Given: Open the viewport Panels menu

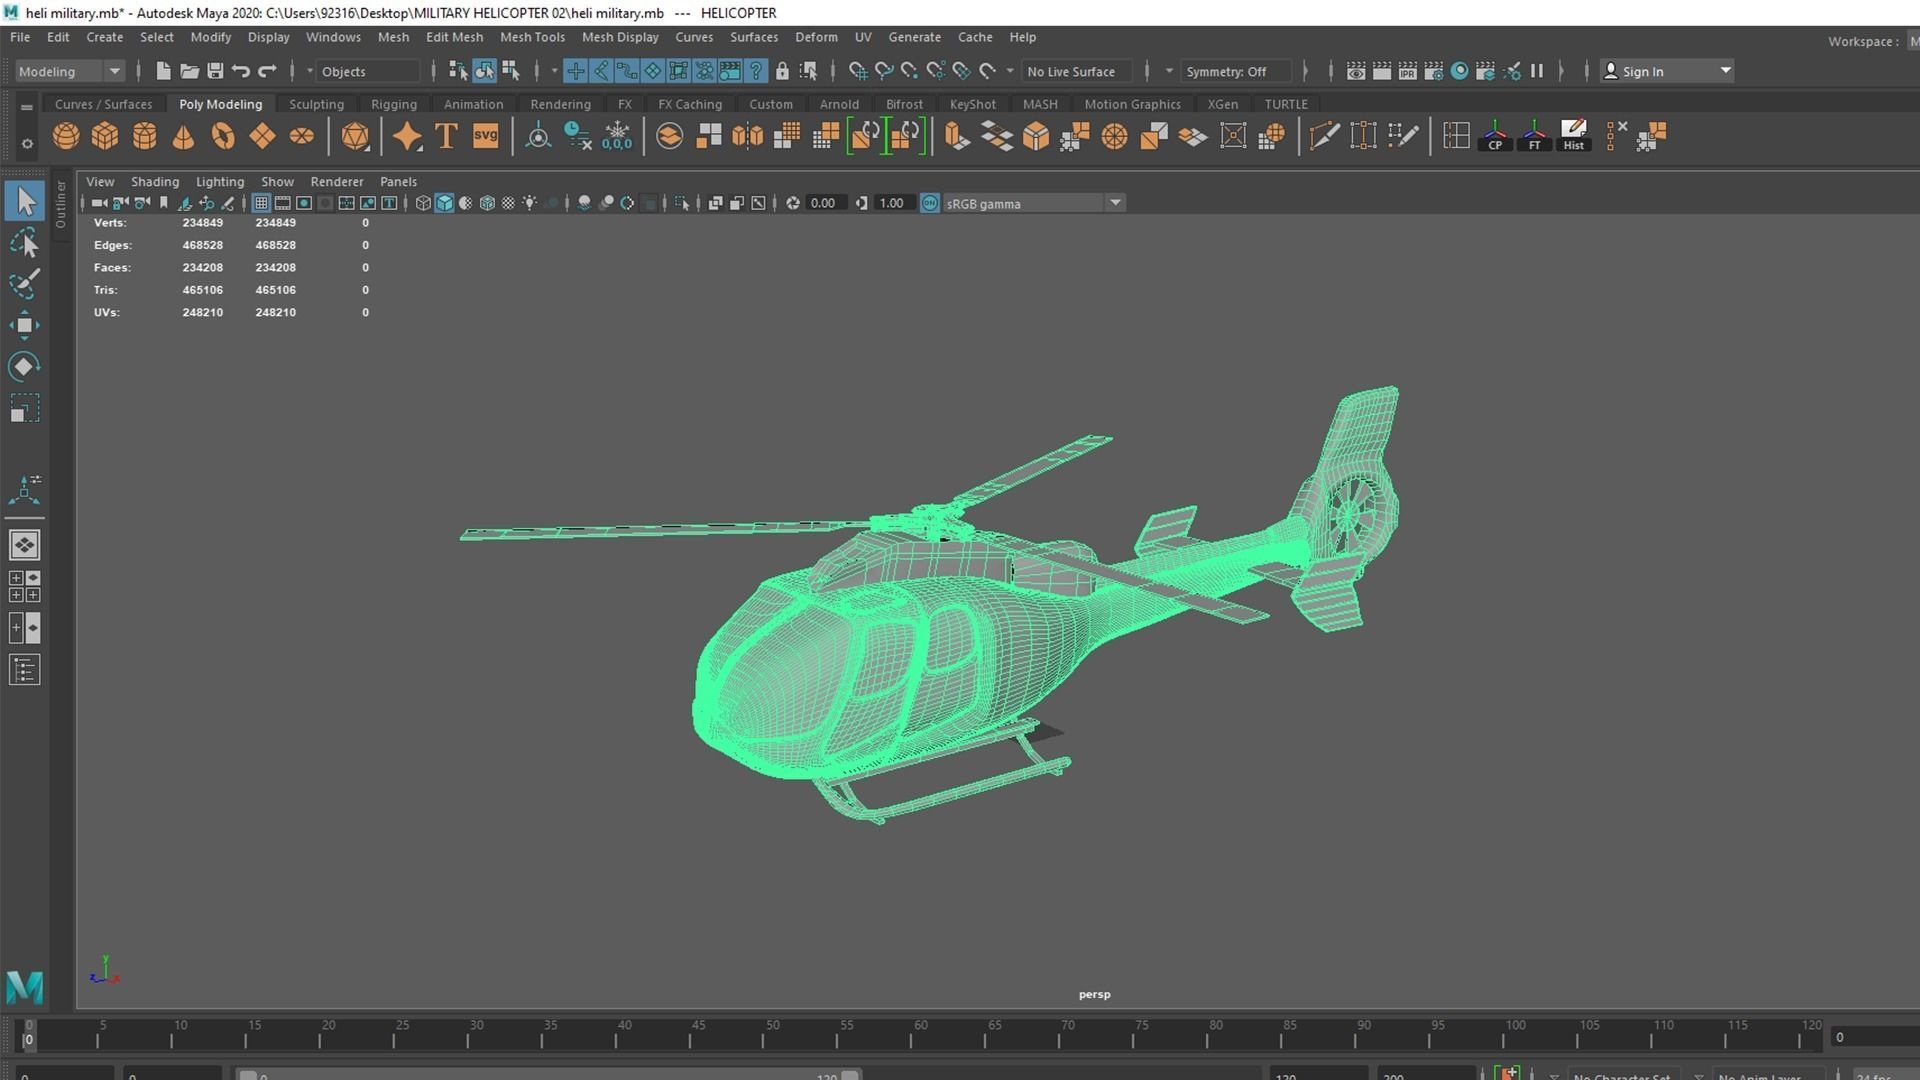Looking at the screenshot, I should (398, 181).
